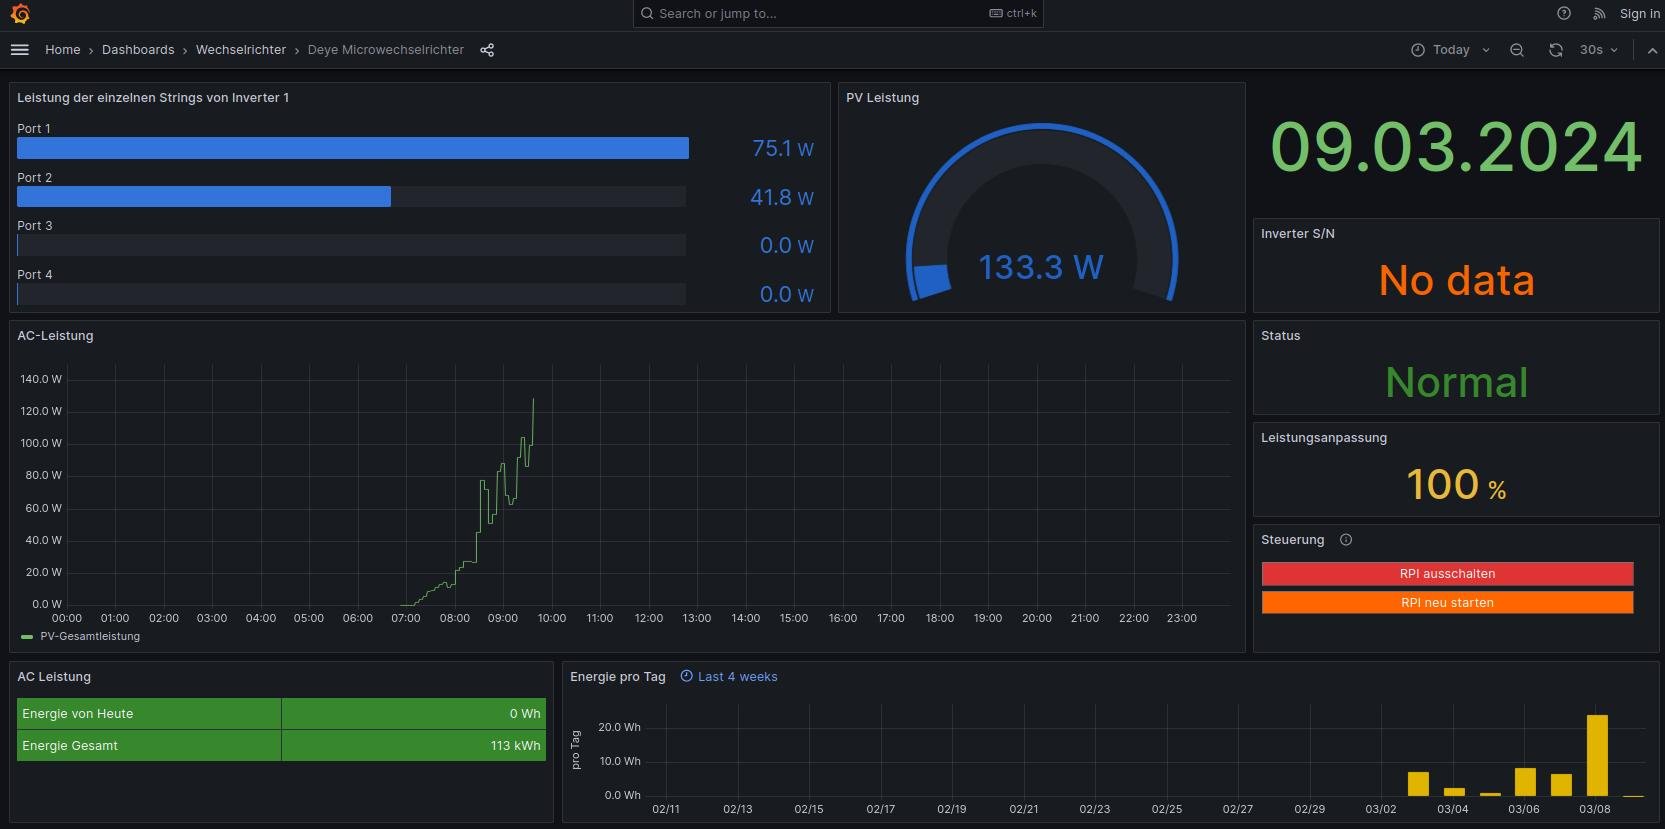The image size is (1665, 829).
Task: Show info tooltip icon beside Steuerung
Action: pos(1346,540)
